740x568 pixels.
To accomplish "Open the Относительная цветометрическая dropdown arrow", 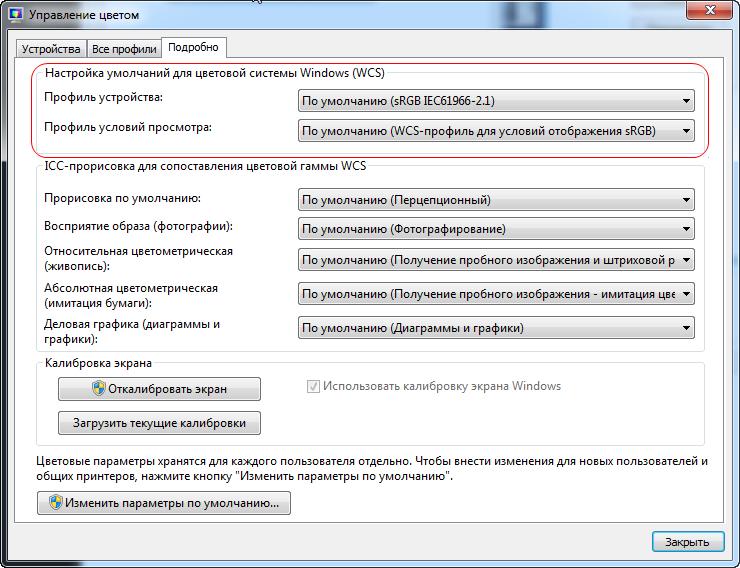I will pos(687,259).
